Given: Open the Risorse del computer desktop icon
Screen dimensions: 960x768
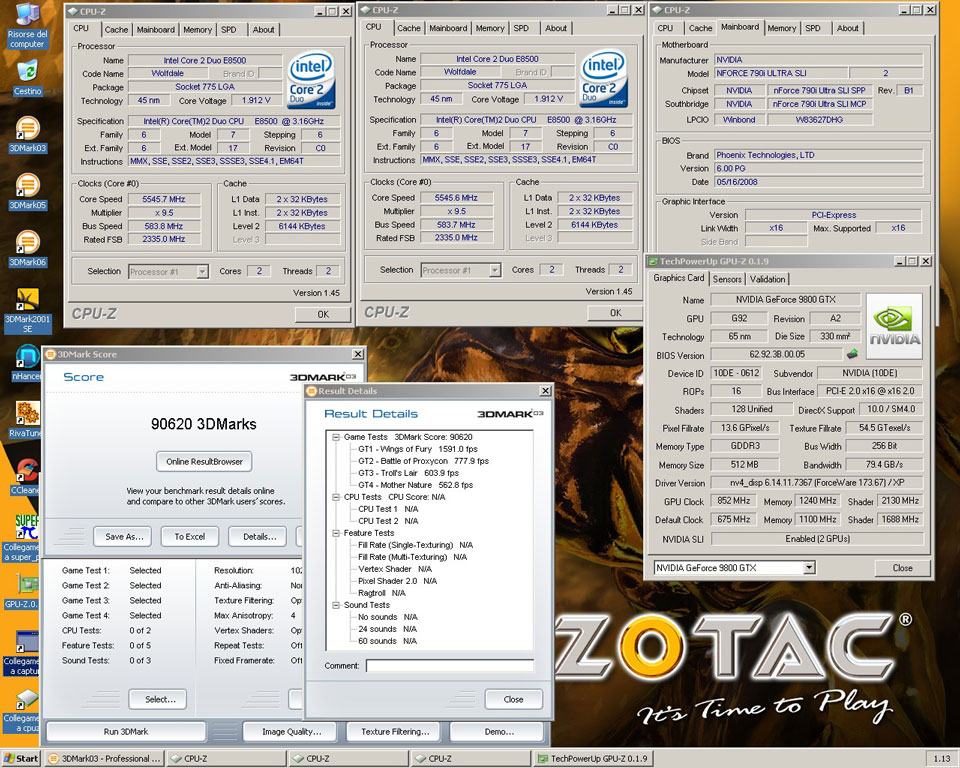Looking at the screenshot, I should pos(27,26).
